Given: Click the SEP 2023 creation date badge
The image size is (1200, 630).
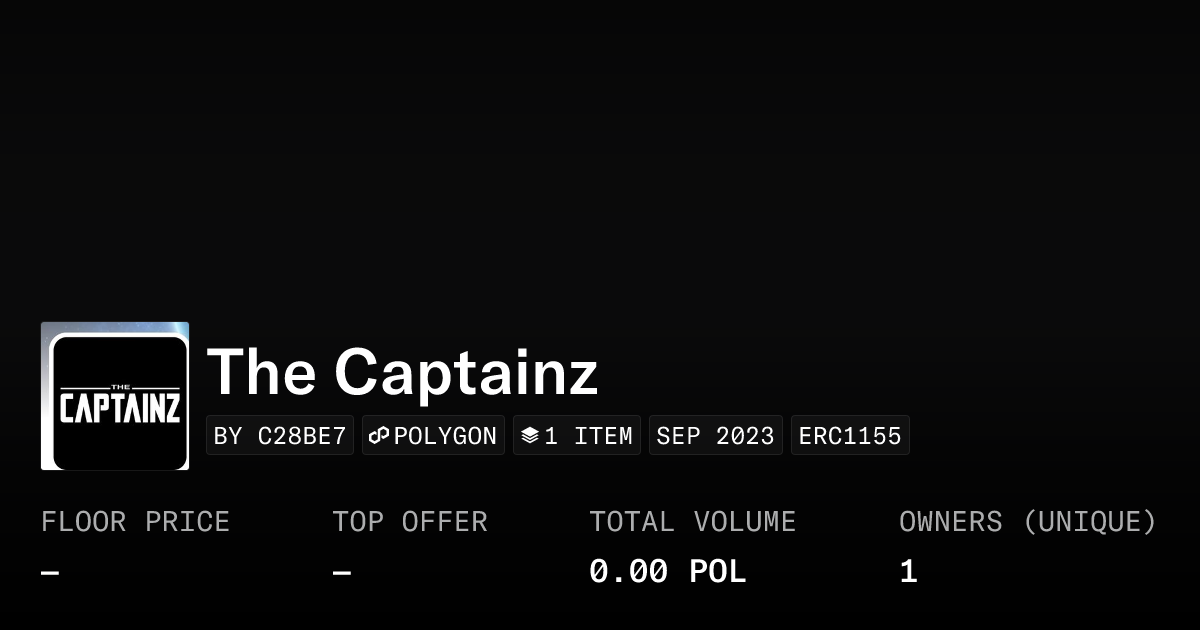Looking at the screenshot, I should point(715,436).
